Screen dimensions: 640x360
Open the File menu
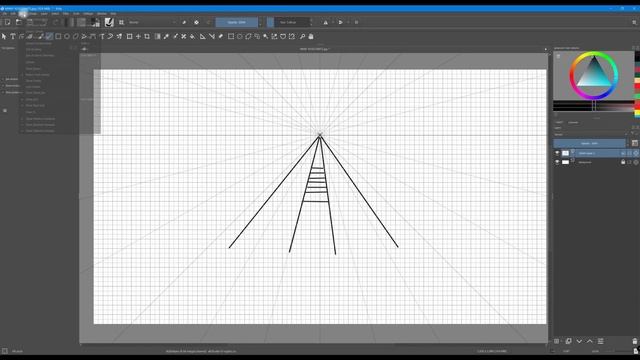pyautogui.click(x=4, y=13)
